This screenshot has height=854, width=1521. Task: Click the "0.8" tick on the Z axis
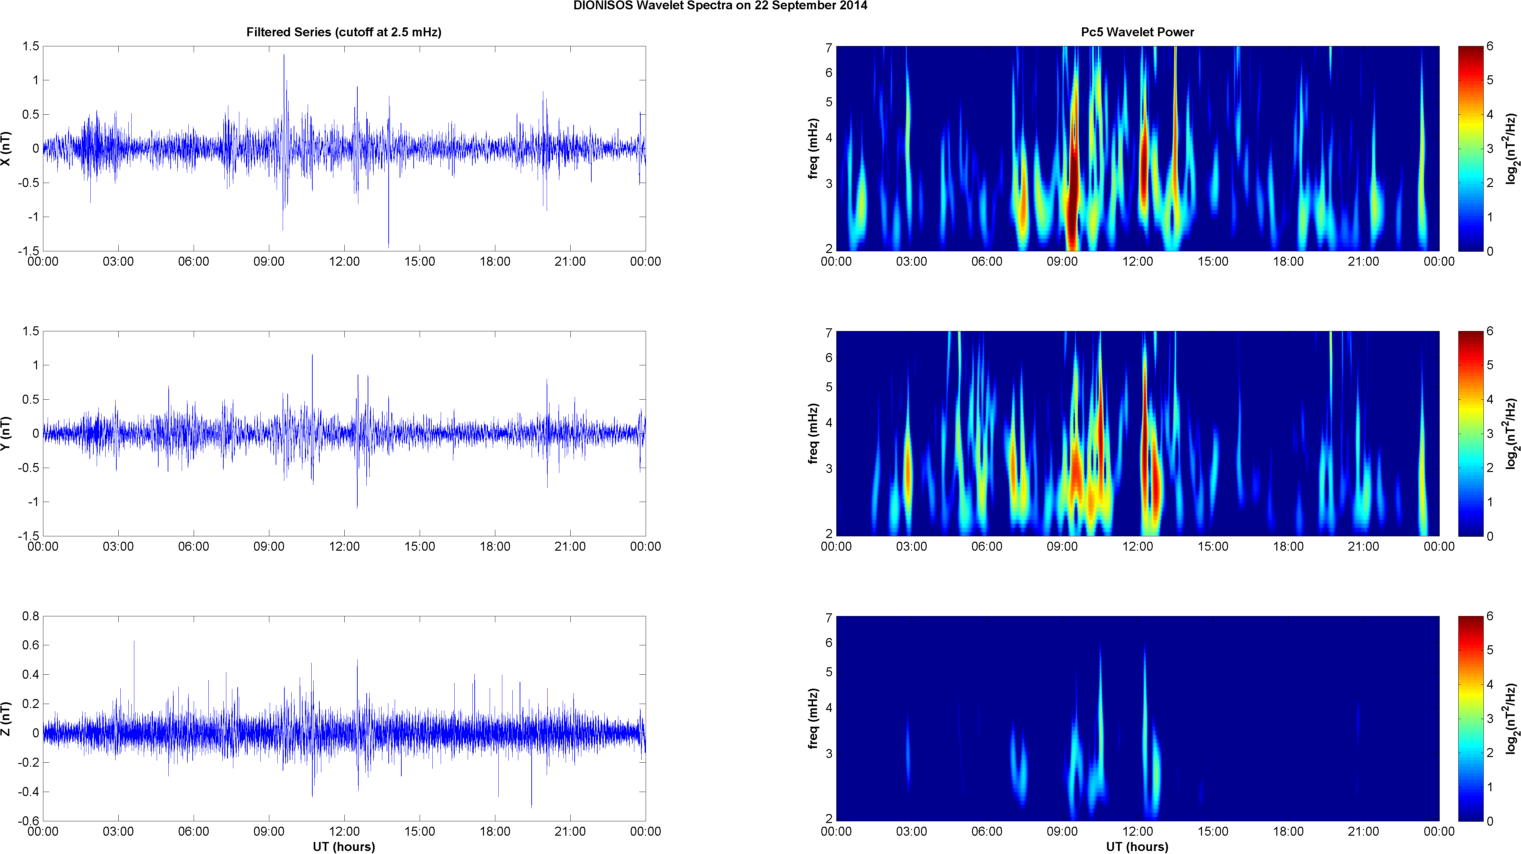[x=30, y=616]
